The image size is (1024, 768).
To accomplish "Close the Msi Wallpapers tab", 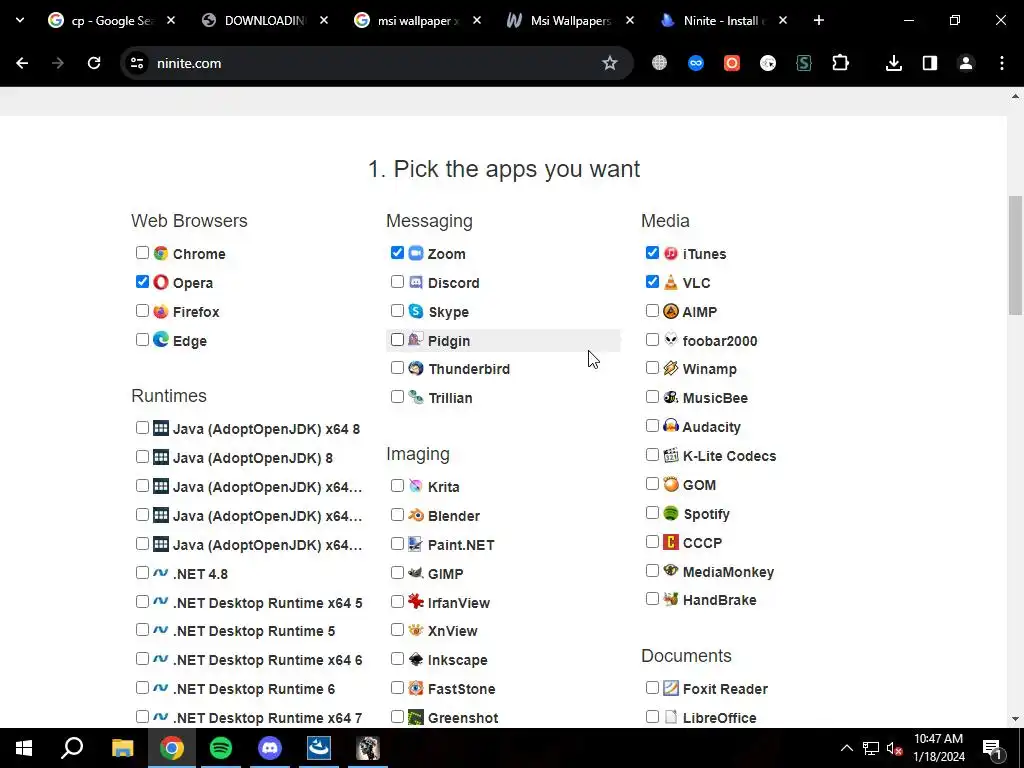I will click(x=630, y=20).
